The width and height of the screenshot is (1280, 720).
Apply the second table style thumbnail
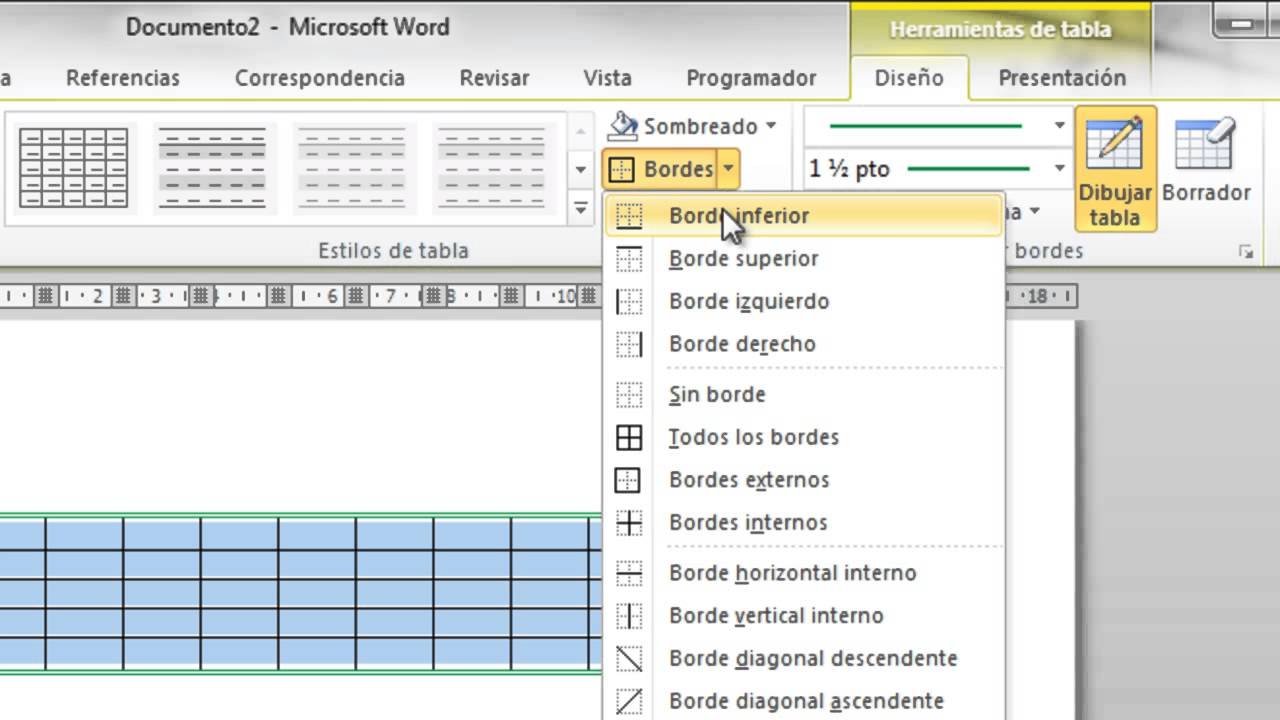point(213,167)
